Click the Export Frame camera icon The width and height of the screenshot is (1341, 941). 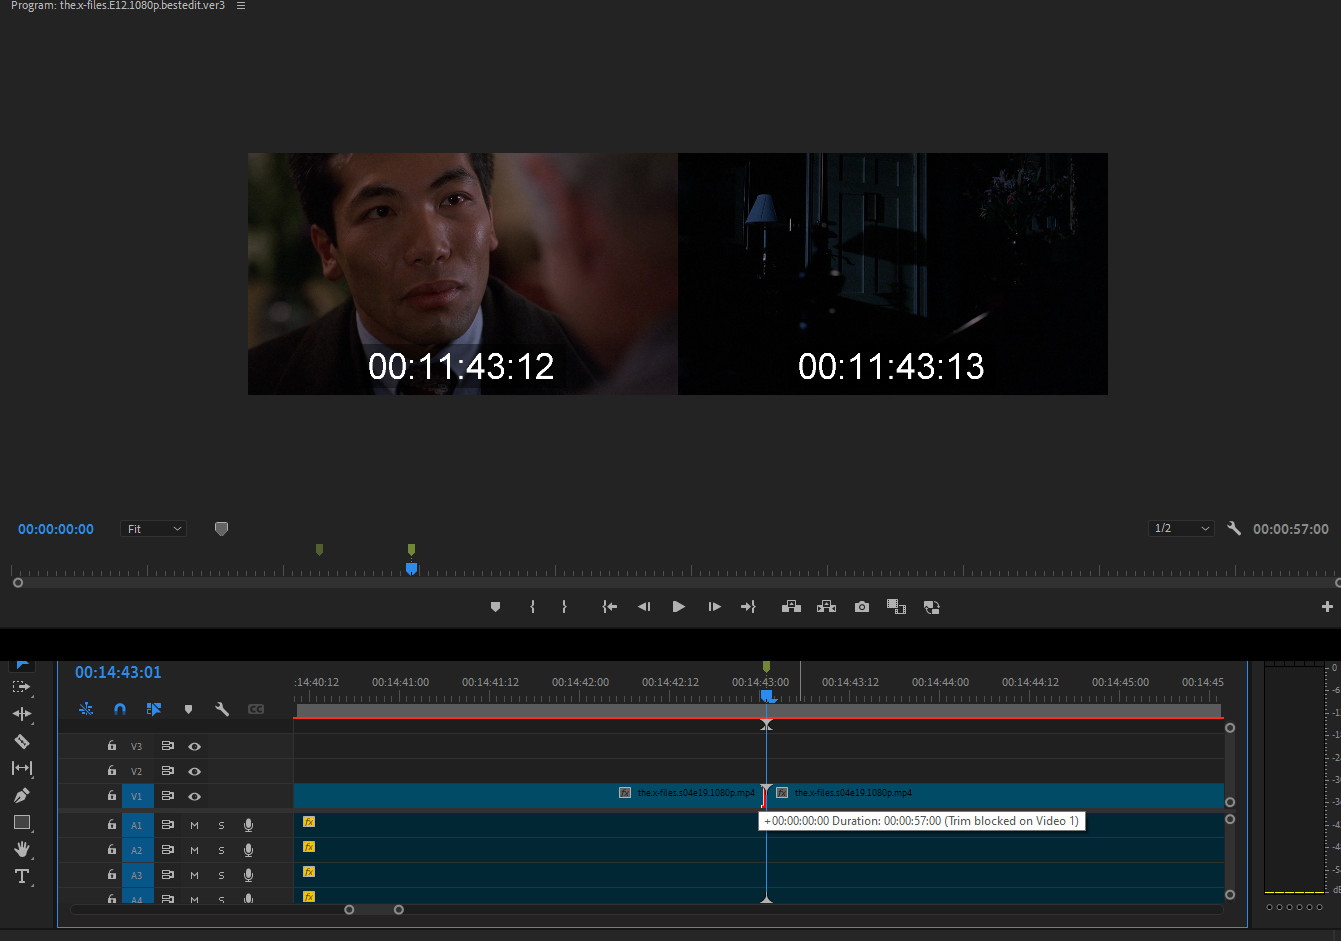tap(862, 607)
